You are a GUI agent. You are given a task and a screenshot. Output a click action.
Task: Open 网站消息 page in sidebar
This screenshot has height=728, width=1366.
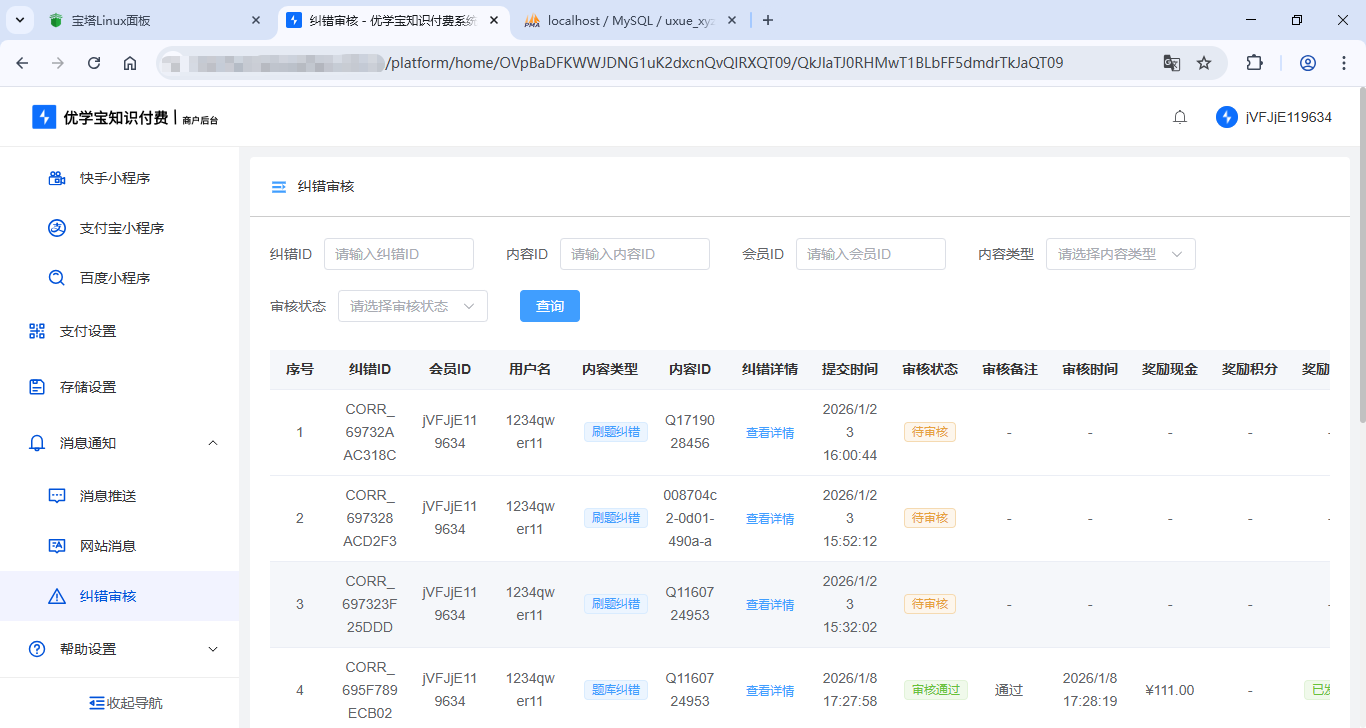coord(107,546)
